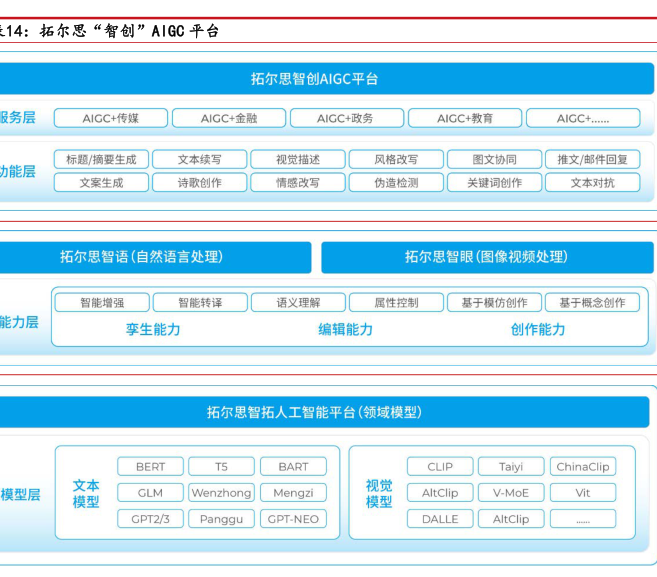Viewport: 657px width, 577px height.
Task: Click the 智能增强 capability box
Action: click(102, 303)
